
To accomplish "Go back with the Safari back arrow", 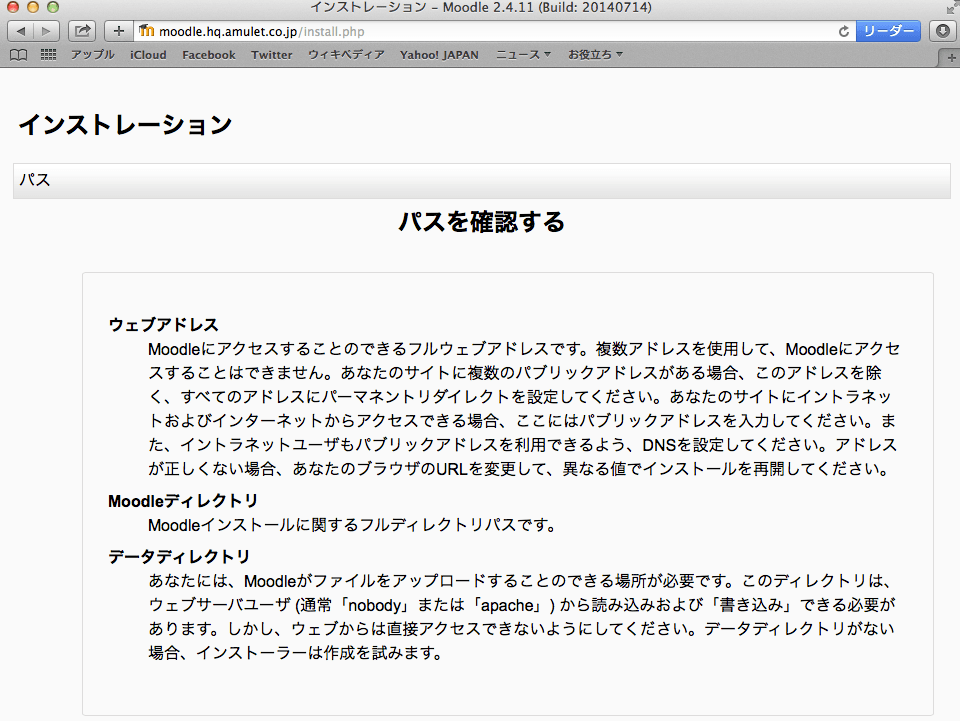I will pyautogui.click(x=20, y=31).
